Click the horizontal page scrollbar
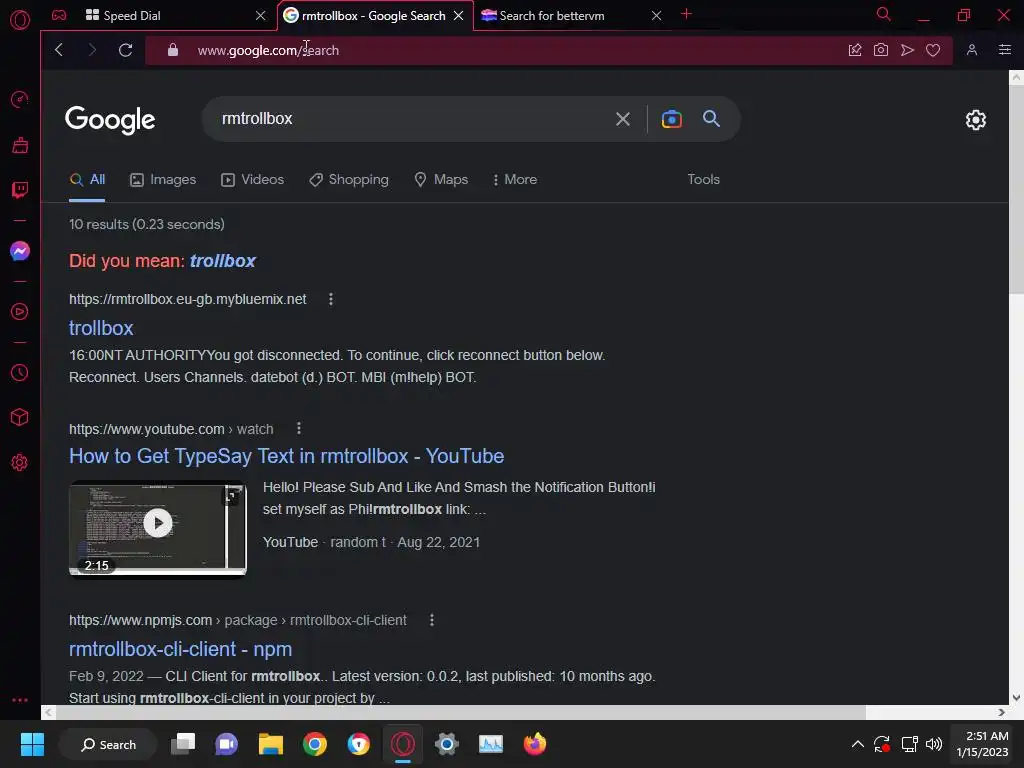This screenshot has height=768, width=1024. (x=460, y=712)
